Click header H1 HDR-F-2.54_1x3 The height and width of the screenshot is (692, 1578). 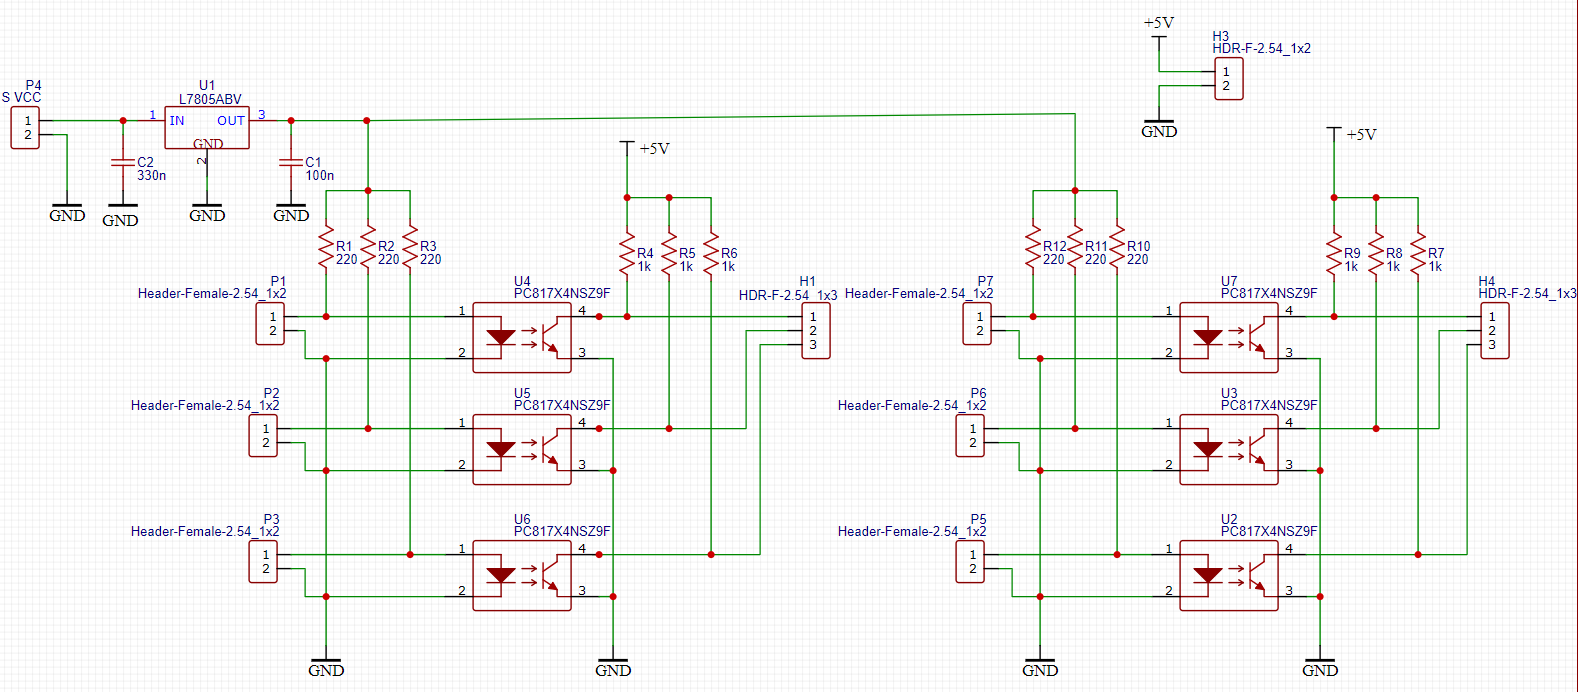click(816, 331)
